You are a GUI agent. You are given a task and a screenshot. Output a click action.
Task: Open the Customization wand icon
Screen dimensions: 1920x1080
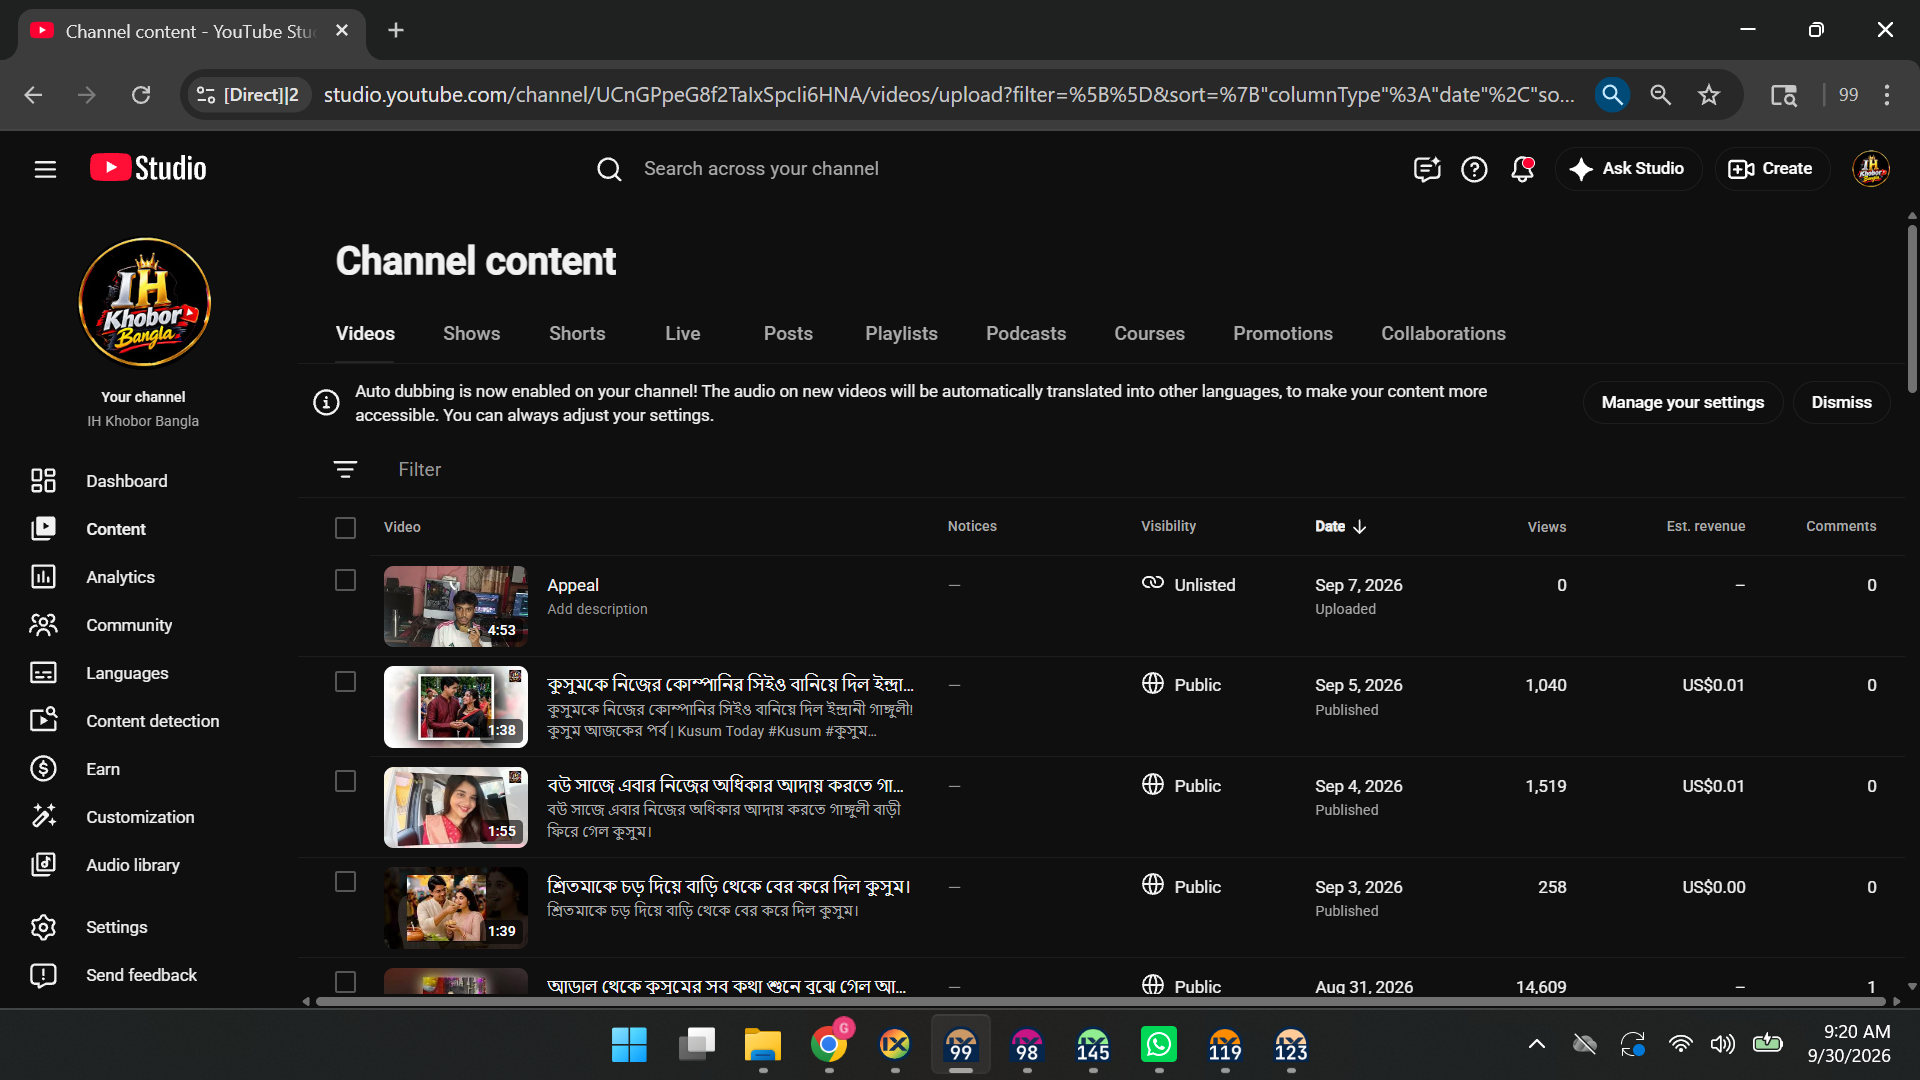click(43, 817)
